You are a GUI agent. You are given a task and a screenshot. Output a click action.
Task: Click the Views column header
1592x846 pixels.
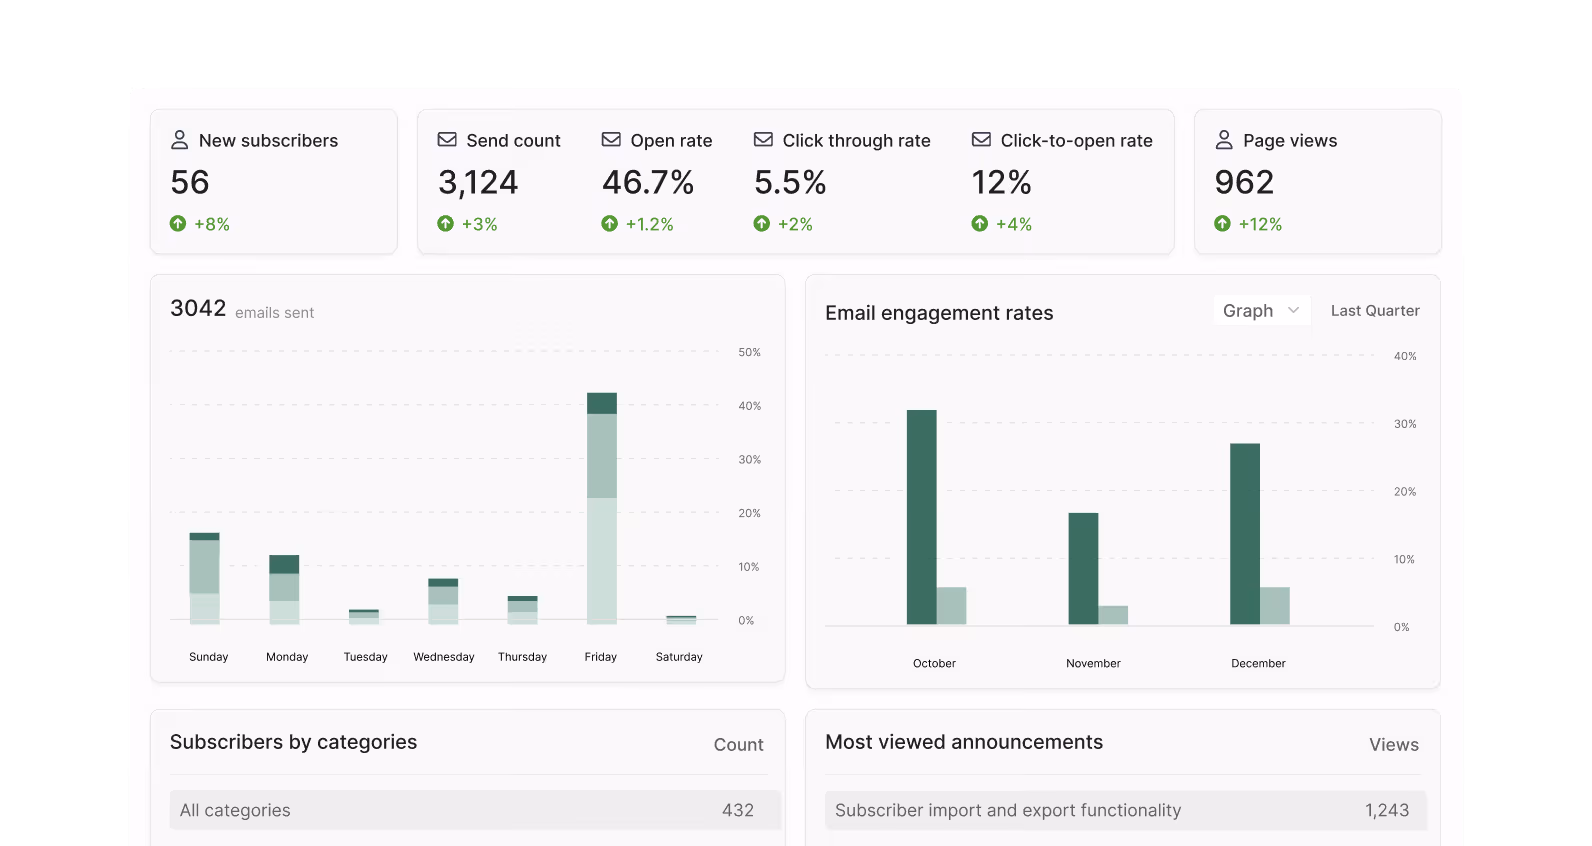(x=1394, y=745)
